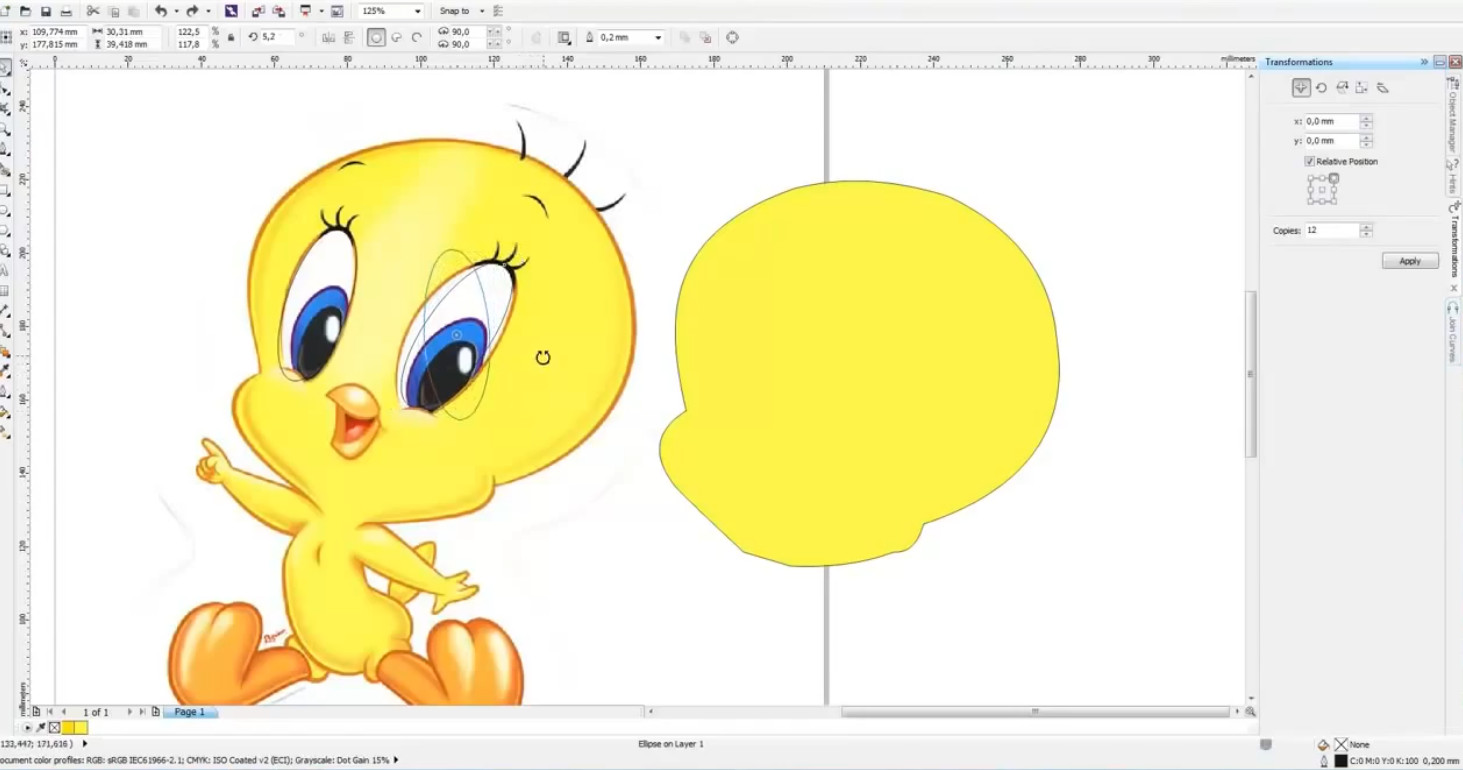Select the Rotate tab in Transformations

1321,88
